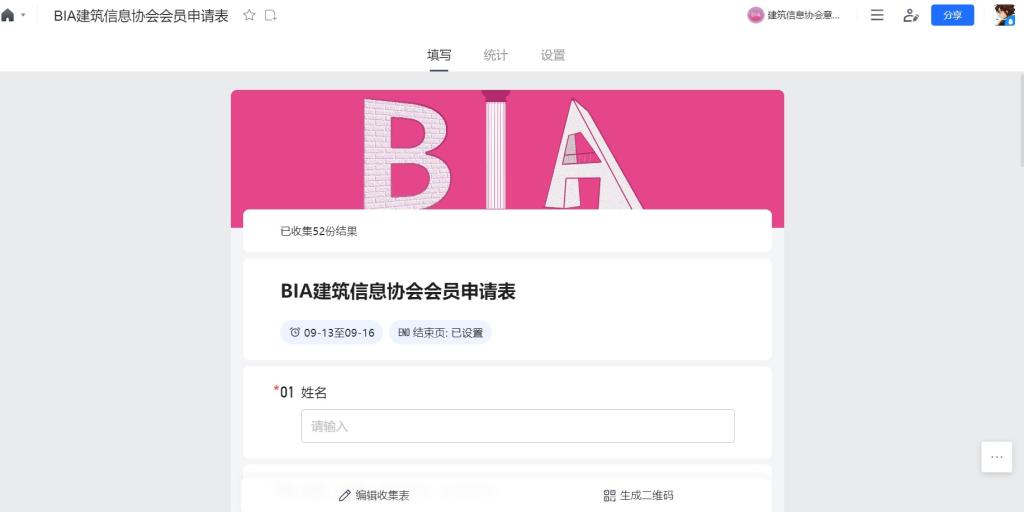Open the user avatar profile
The image size is (1024, 512).
1004,15
